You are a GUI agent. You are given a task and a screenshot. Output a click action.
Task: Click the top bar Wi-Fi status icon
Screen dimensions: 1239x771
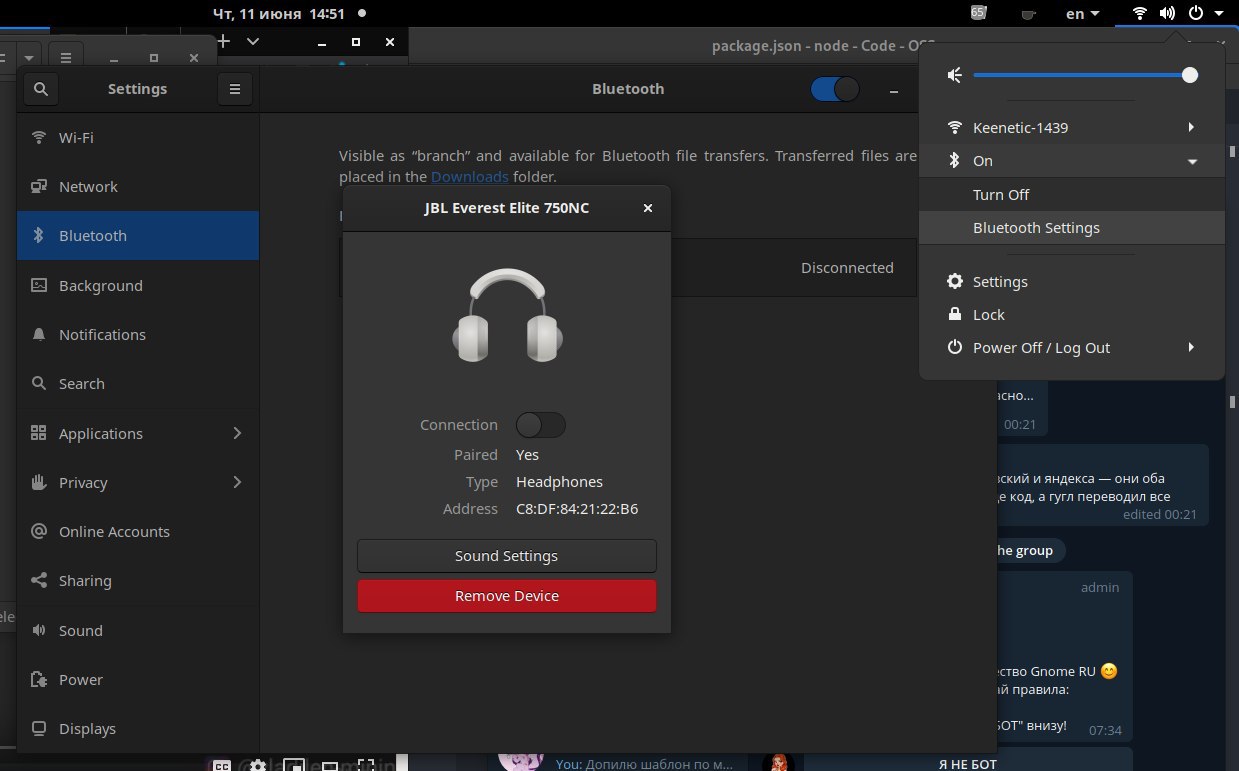coord(1139,14)
